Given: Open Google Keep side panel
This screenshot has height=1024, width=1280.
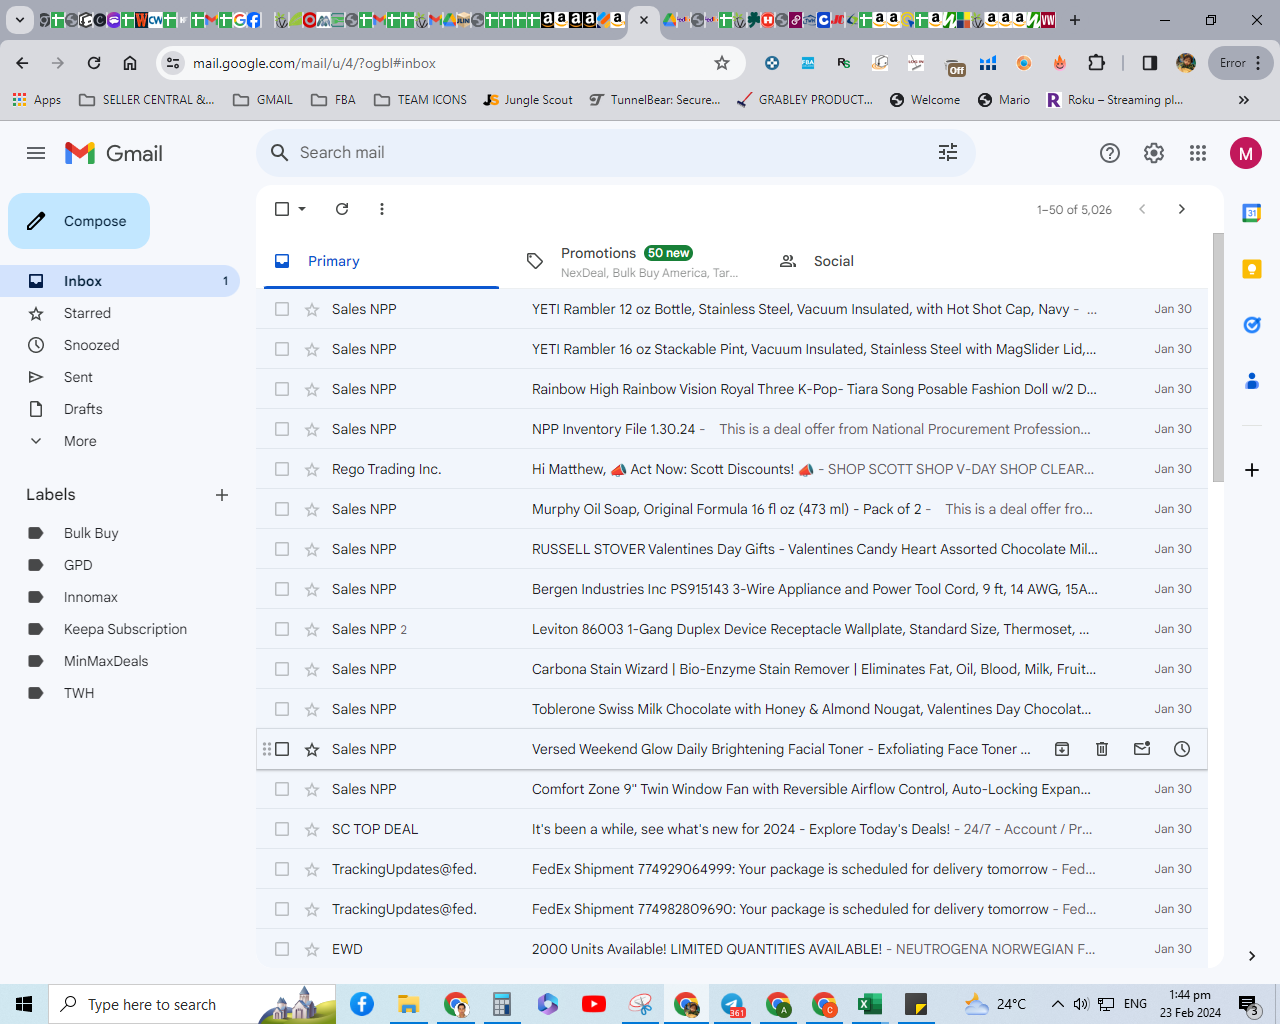Looking at the screenshot, I should pyautogui.click(x=1252, y=269).
